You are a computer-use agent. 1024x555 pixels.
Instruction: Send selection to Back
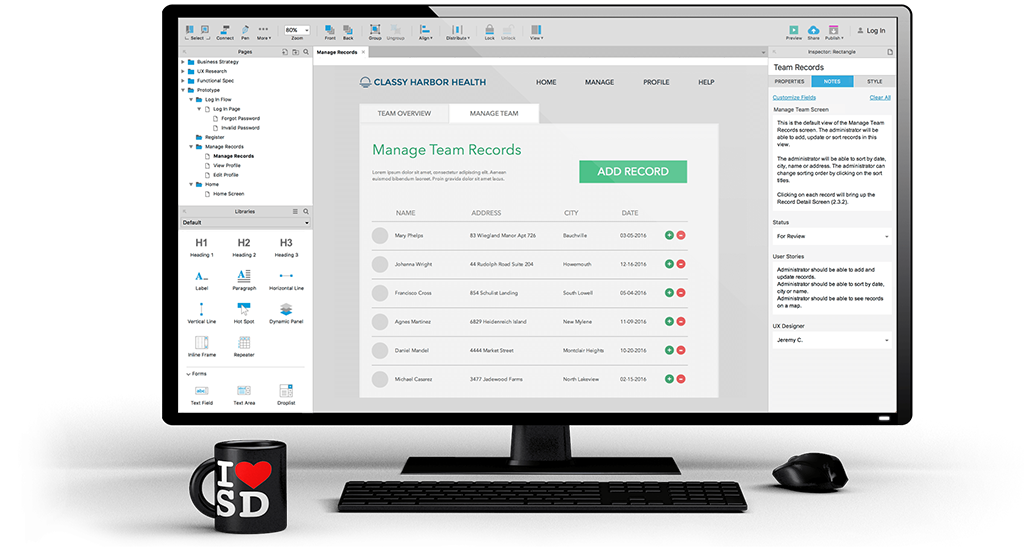point(348,32)
